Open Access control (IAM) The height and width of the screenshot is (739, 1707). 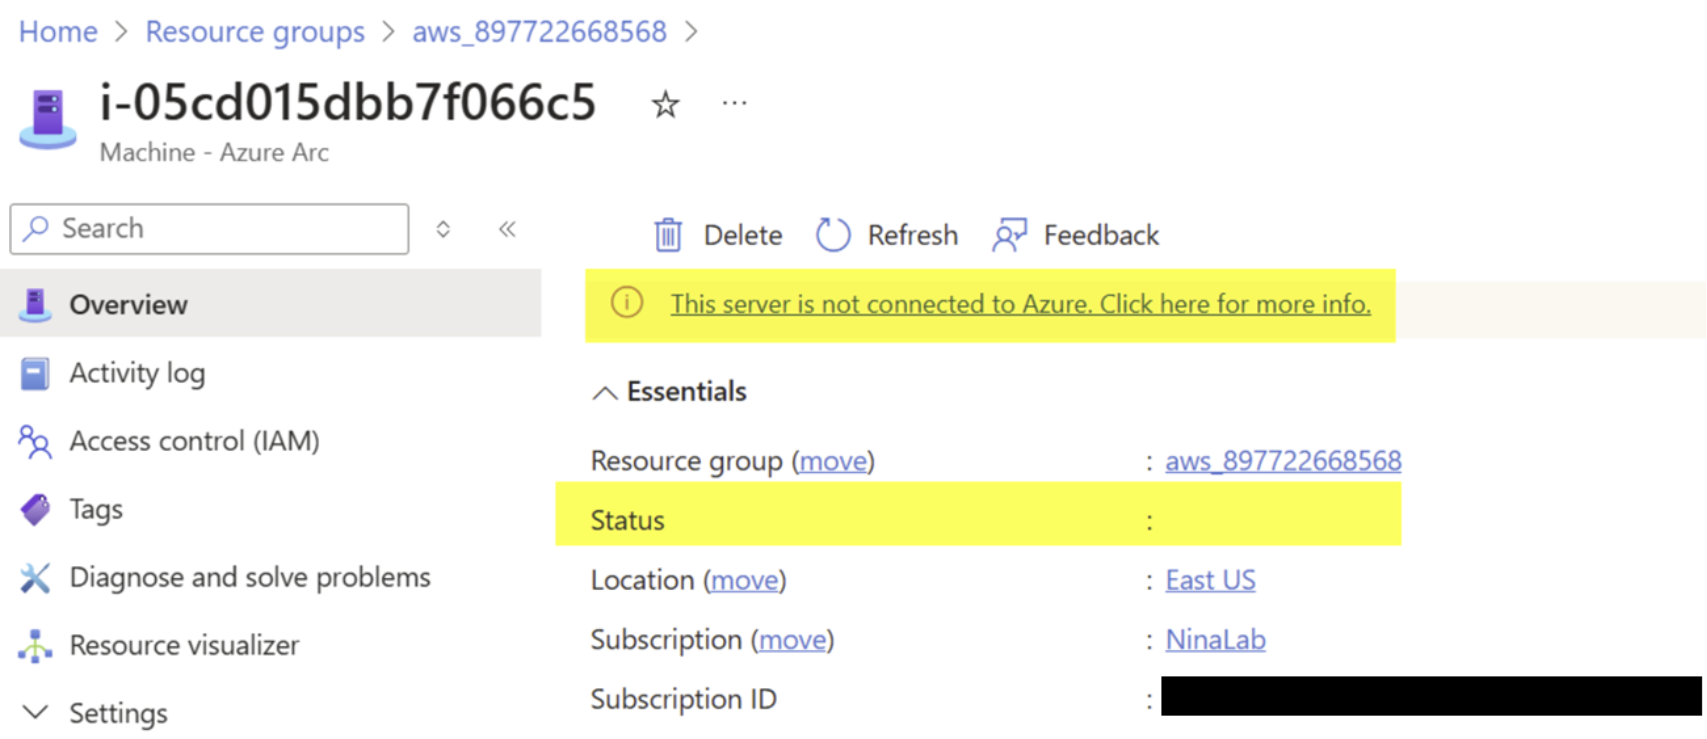[194, 442]
